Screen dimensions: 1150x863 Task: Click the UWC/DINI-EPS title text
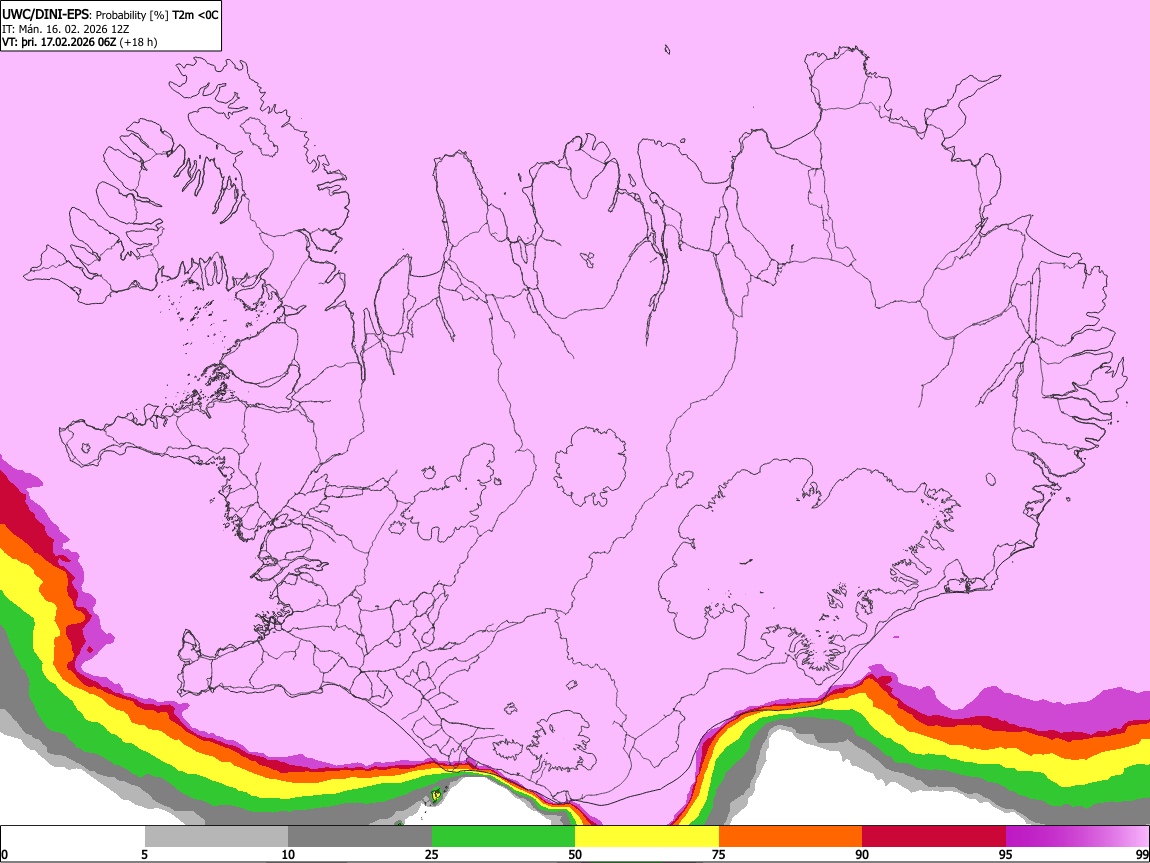click(x=46, y=15)
